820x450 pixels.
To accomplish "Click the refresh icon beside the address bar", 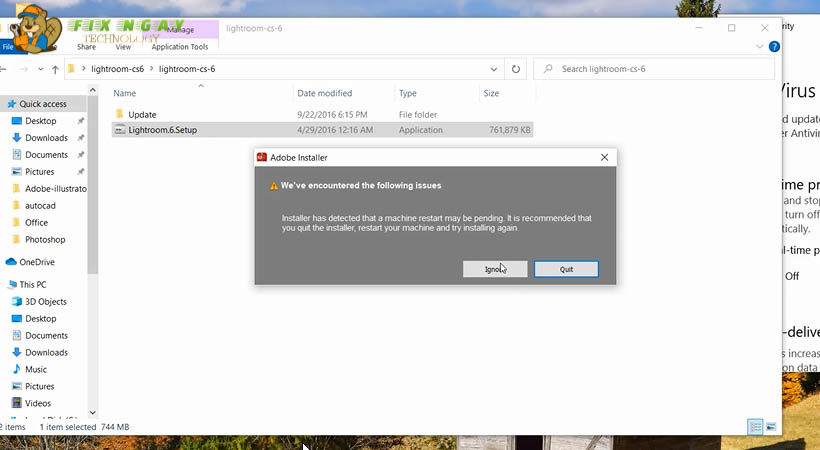I will (x=516, y=69).
